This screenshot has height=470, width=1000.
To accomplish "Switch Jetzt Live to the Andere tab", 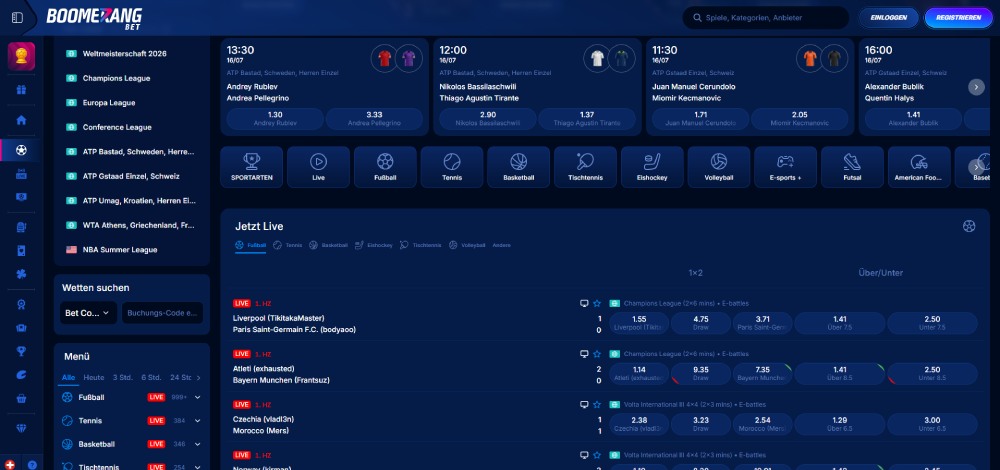I will tap(501, 246).
